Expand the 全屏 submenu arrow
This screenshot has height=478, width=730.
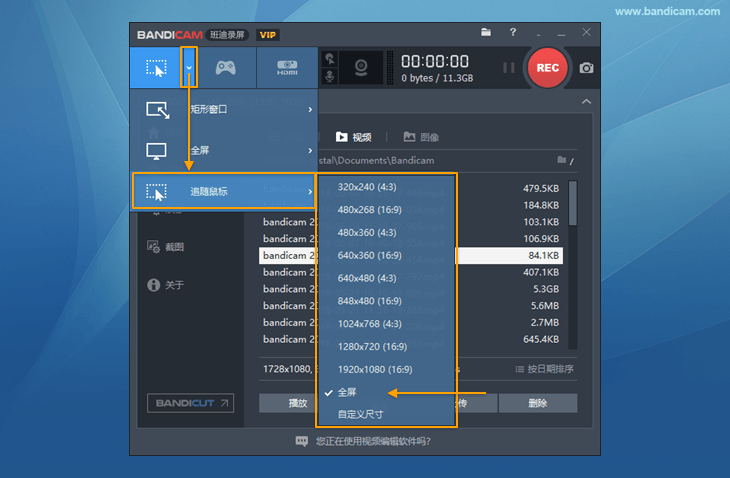pyautogui.click(x=310, y=150)
